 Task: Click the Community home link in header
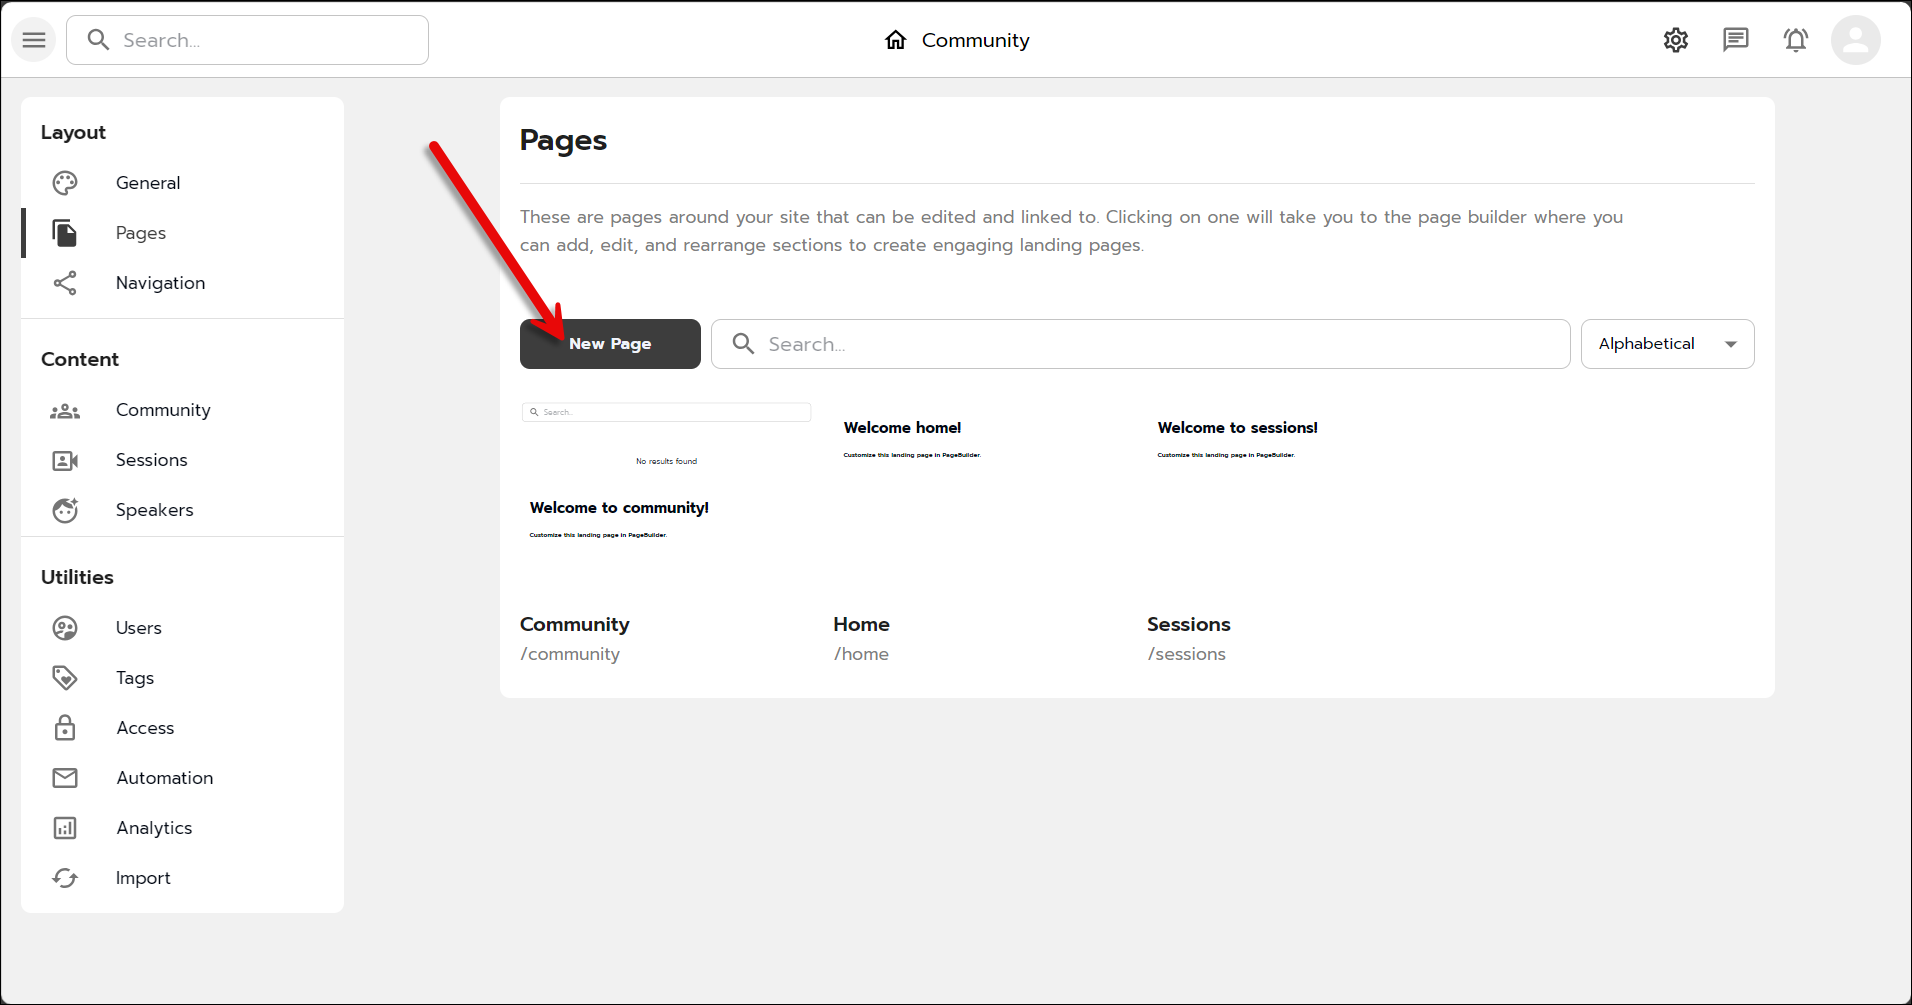click(957, 40)
